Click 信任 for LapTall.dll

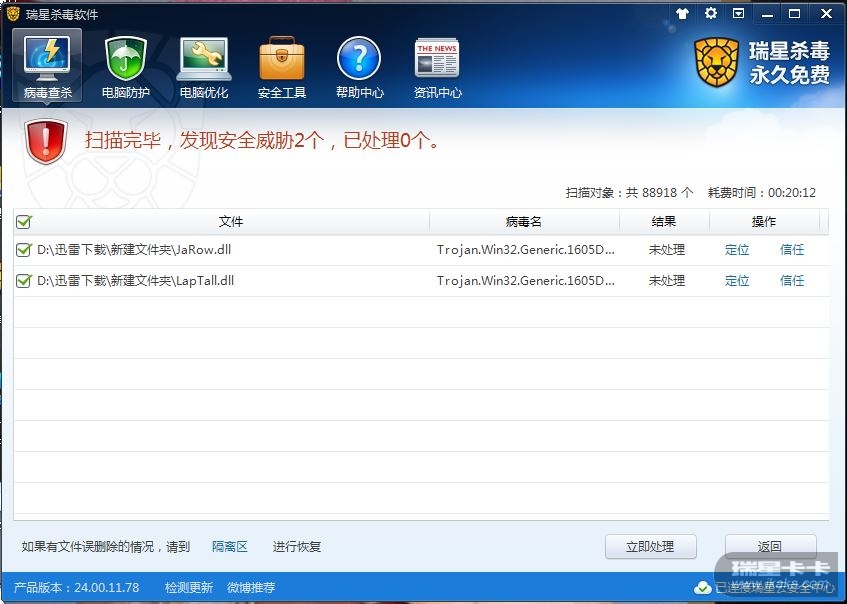(x=792, y=281)
